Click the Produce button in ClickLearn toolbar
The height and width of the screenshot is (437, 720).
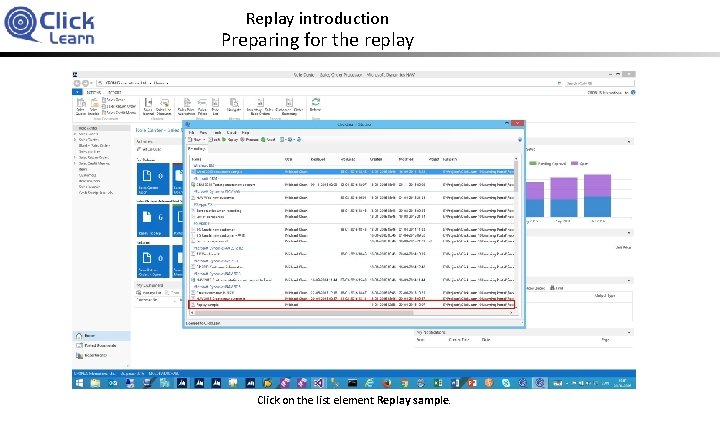[249, 140]
